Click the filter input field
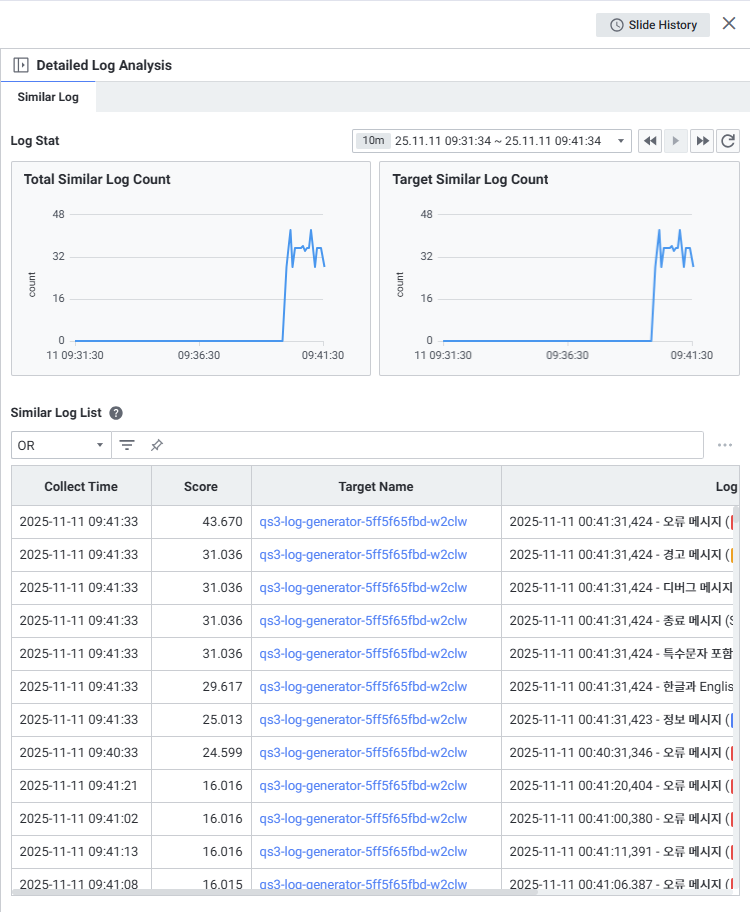Screen dimensions: 750x912 click(430, 445)
